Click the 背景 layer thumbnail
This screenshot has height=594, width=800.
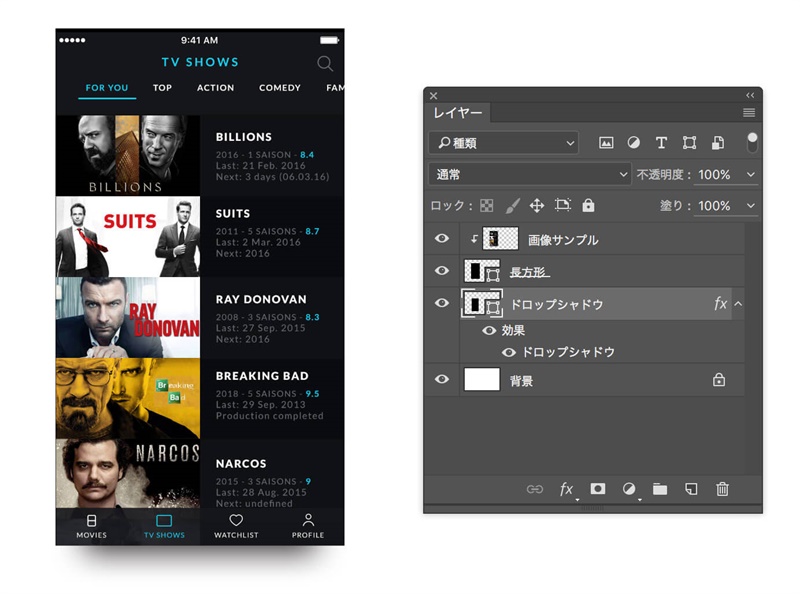(x=482, y=380)
